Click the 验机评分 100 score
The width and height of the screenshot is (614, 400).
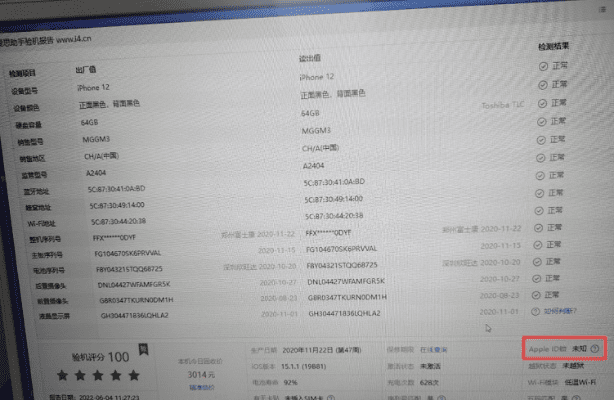click(101, 357)
